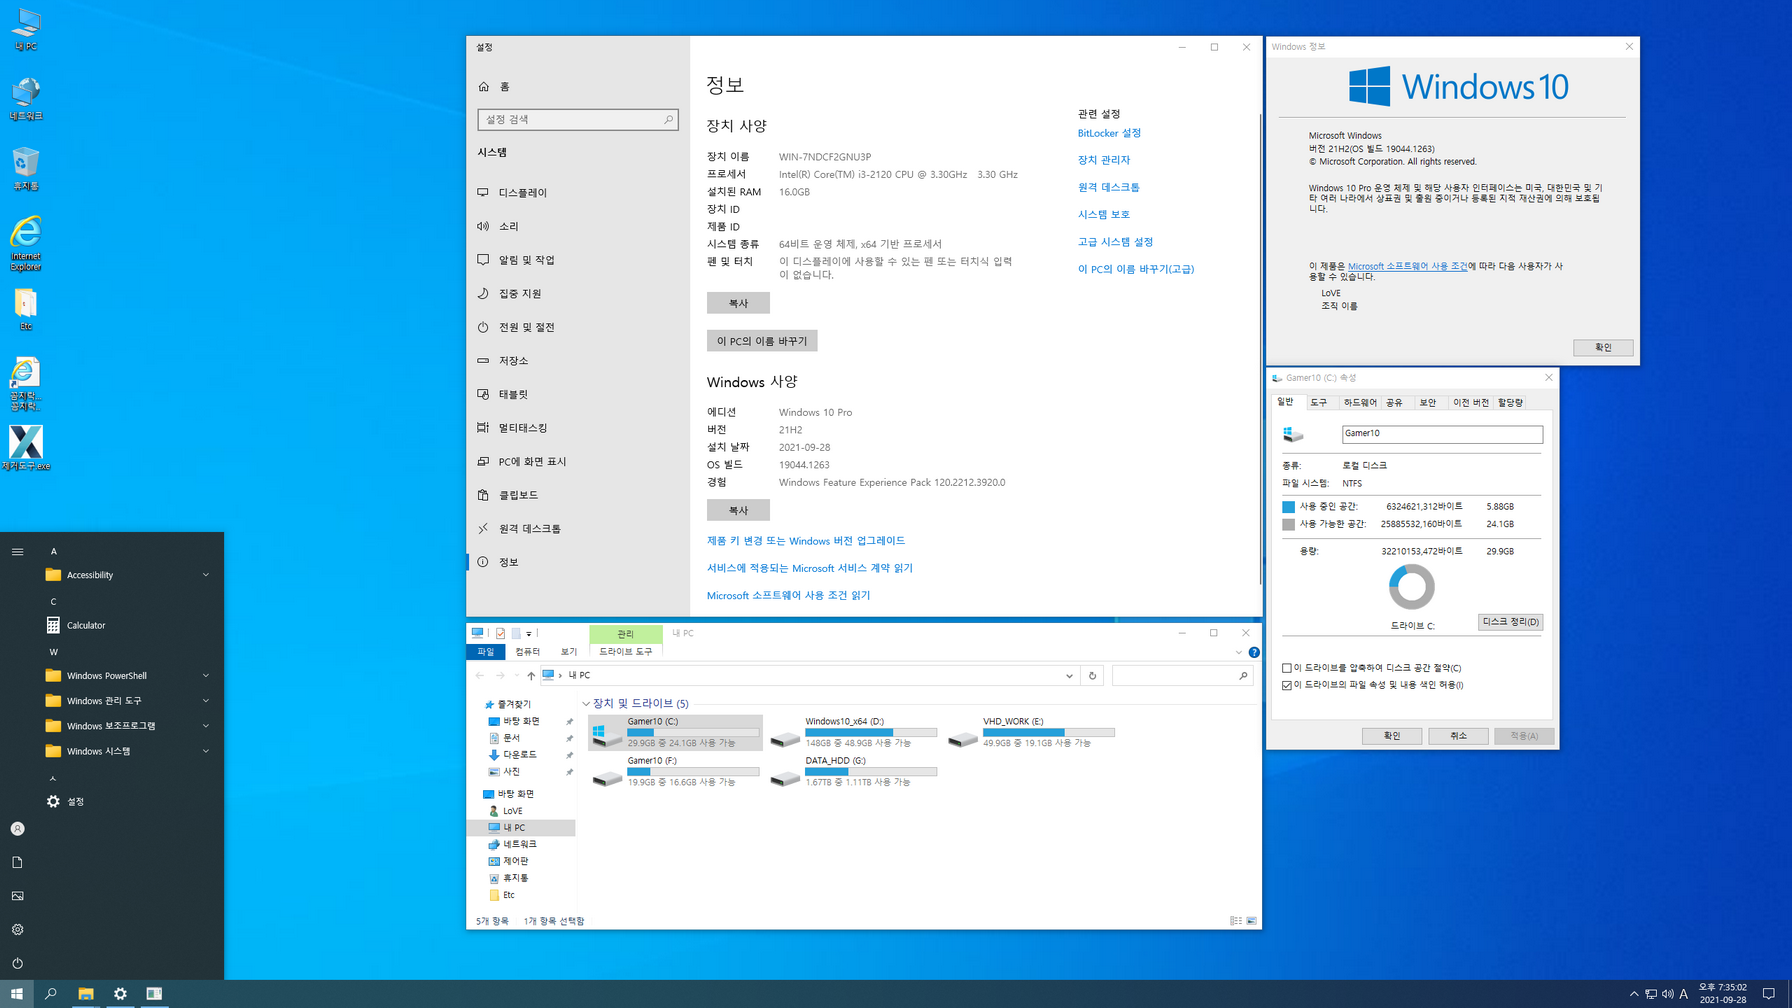1792x1008 pixels.
Task: Click the taskbar clock
Action: pyautogui.click(x=1723, y=994)
